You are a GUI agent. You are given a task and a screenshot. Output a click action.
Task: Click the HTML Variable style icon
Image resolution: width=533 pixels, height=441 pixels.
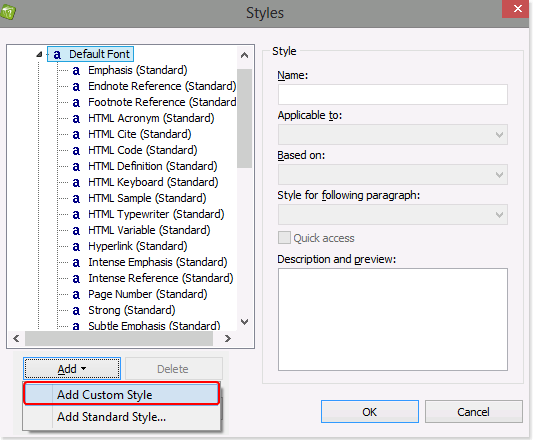pyautogui.click(x=76, y=231)
